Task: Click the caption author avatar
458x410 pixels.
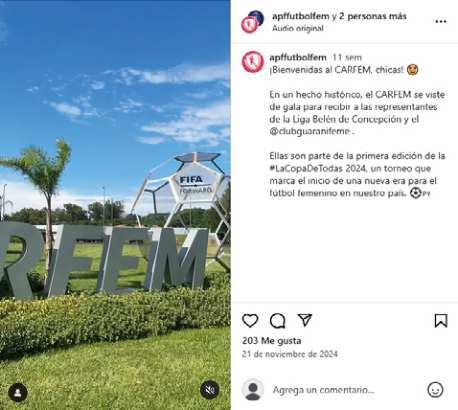Action: pyautogui.click(x=253, y=62)
